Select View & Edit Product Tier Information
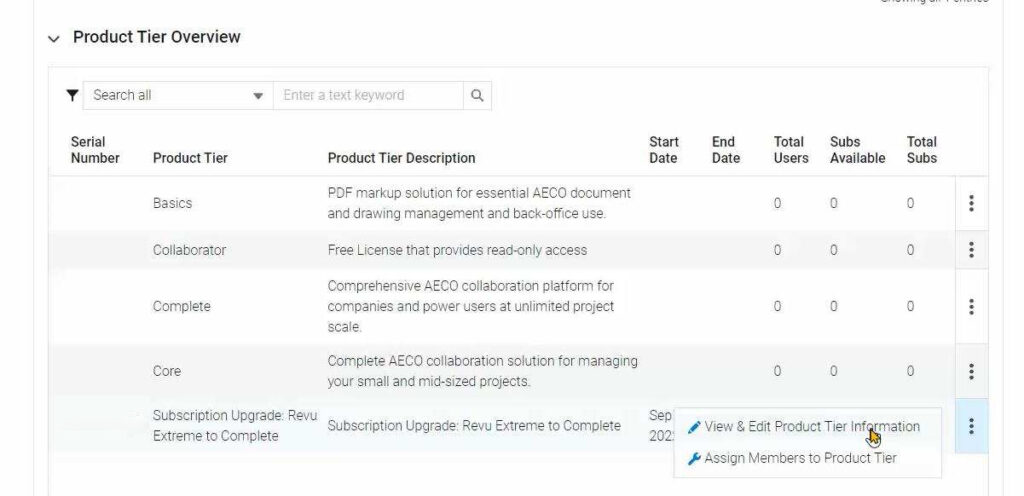The image size is (1024, 496). [811, 426]
